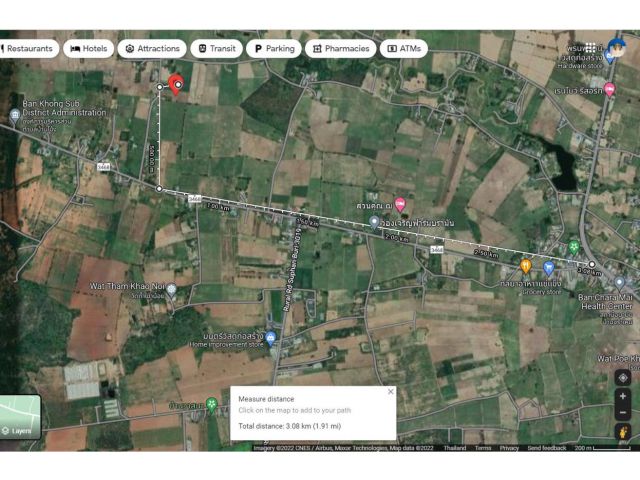Zoom out with the minus button
The height and width of the screenshot is (480, 640).
tap(622, 412)
